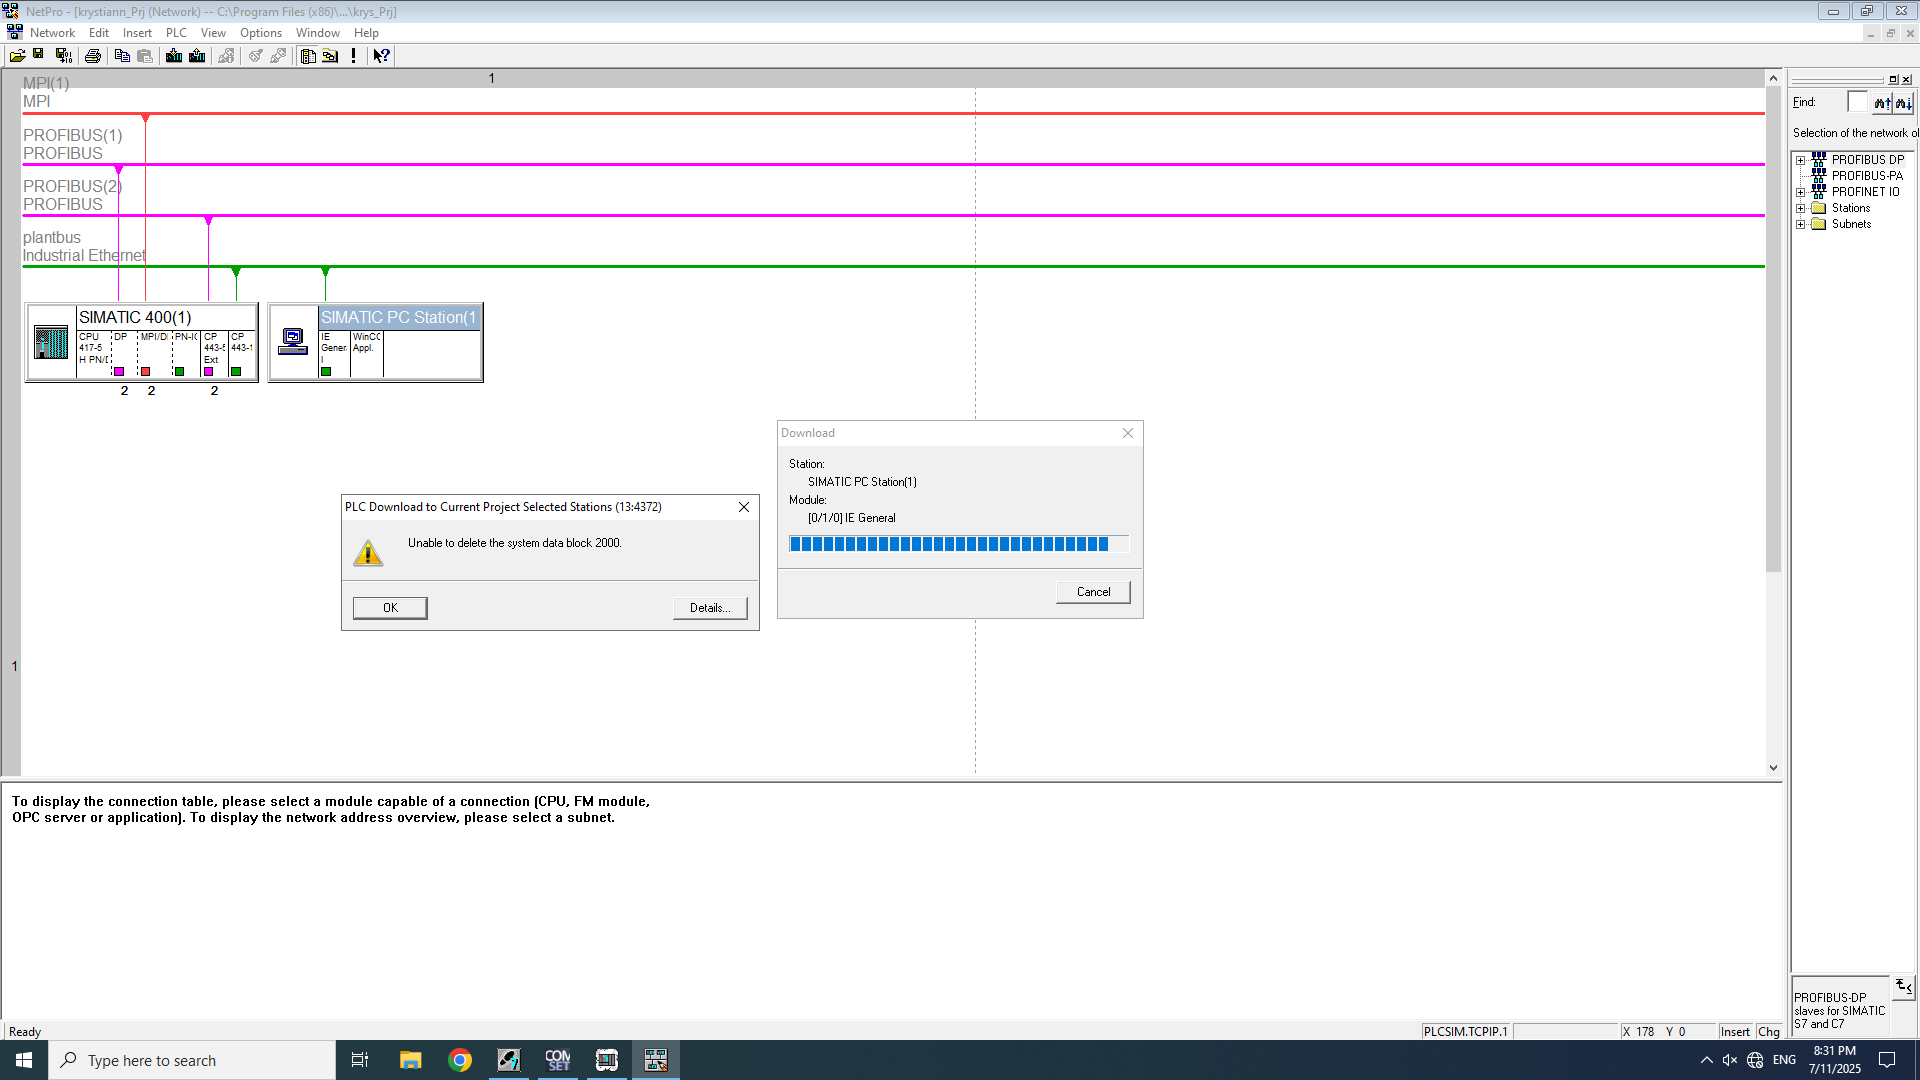Click the Details... button
1920x1080 pixels.
710,608
